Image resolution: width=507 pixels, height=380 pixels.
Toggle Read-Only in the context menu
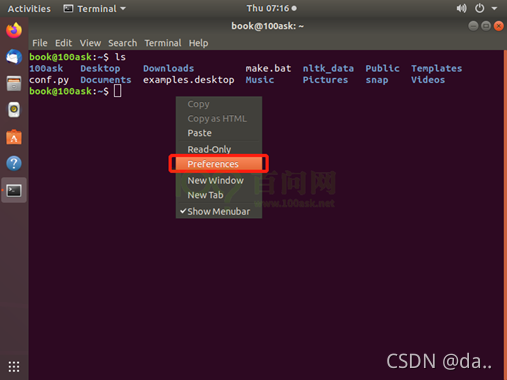click(219, 149)
